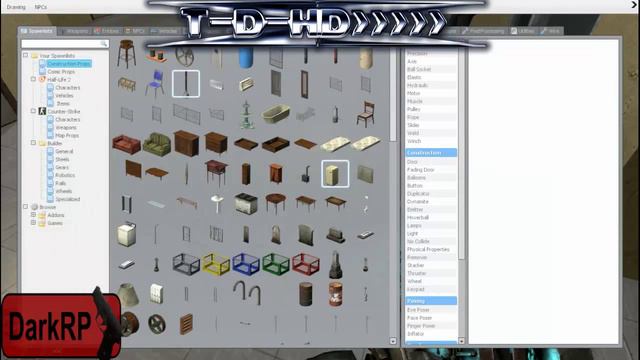Collapse the Construction tool category header
The image size is (640, 360).
coord(431,153)
